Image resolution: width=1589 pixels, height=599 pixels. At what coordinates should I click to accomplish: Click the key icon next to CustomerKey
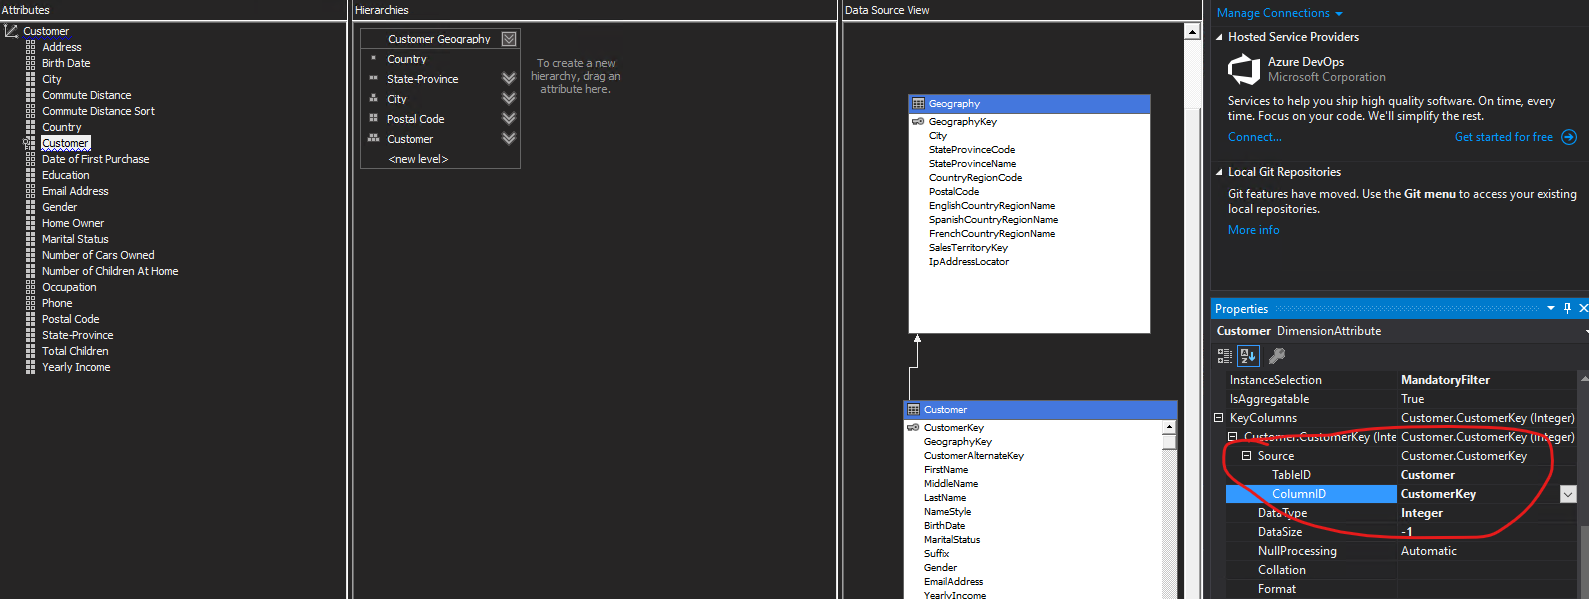tap(913, 427)
